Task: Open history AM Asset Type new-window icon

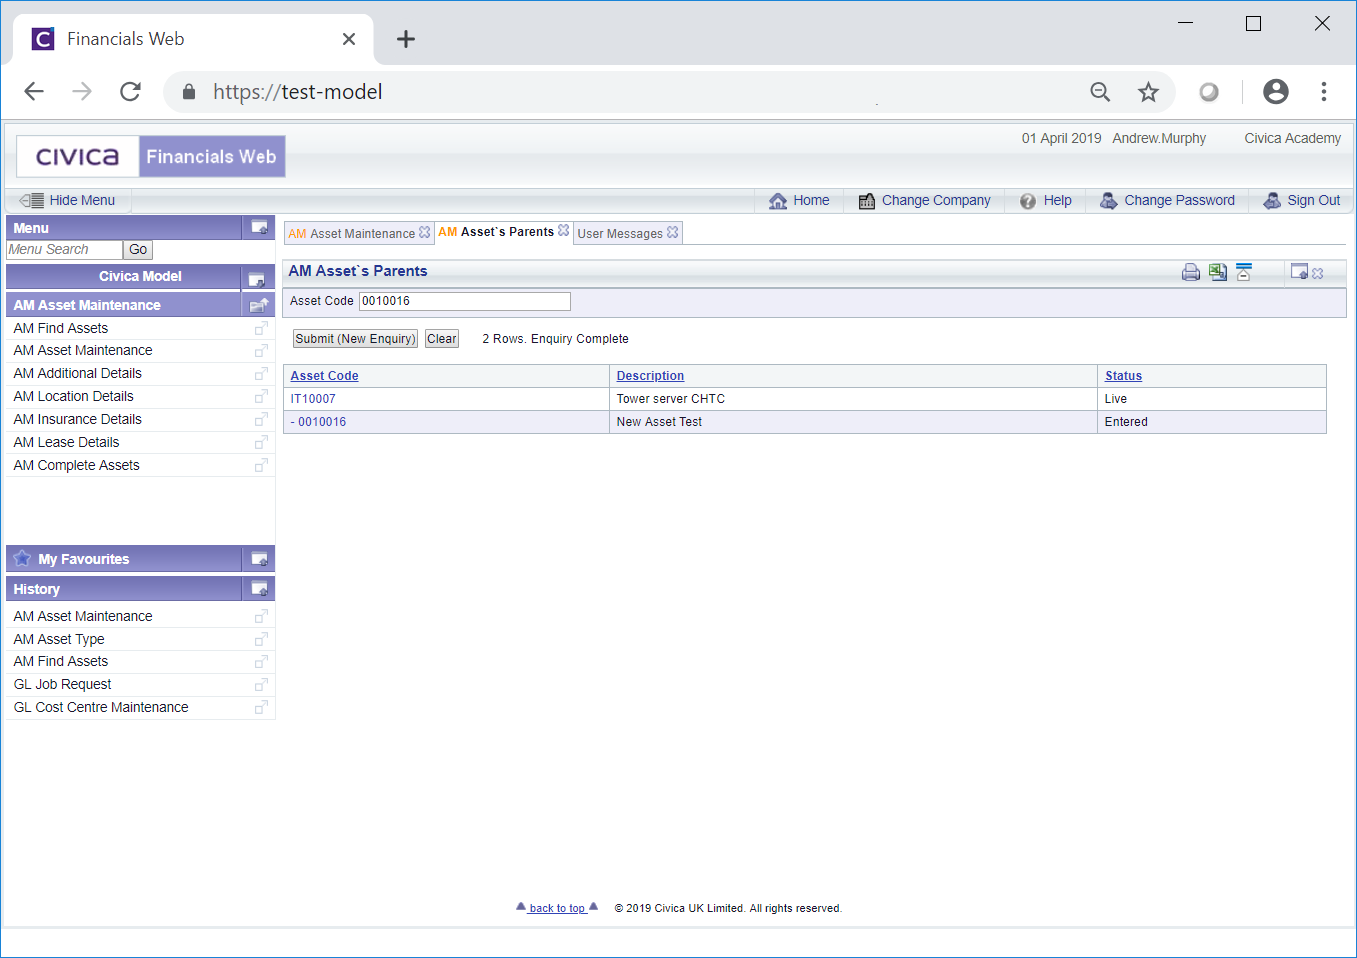Action: 261,639
